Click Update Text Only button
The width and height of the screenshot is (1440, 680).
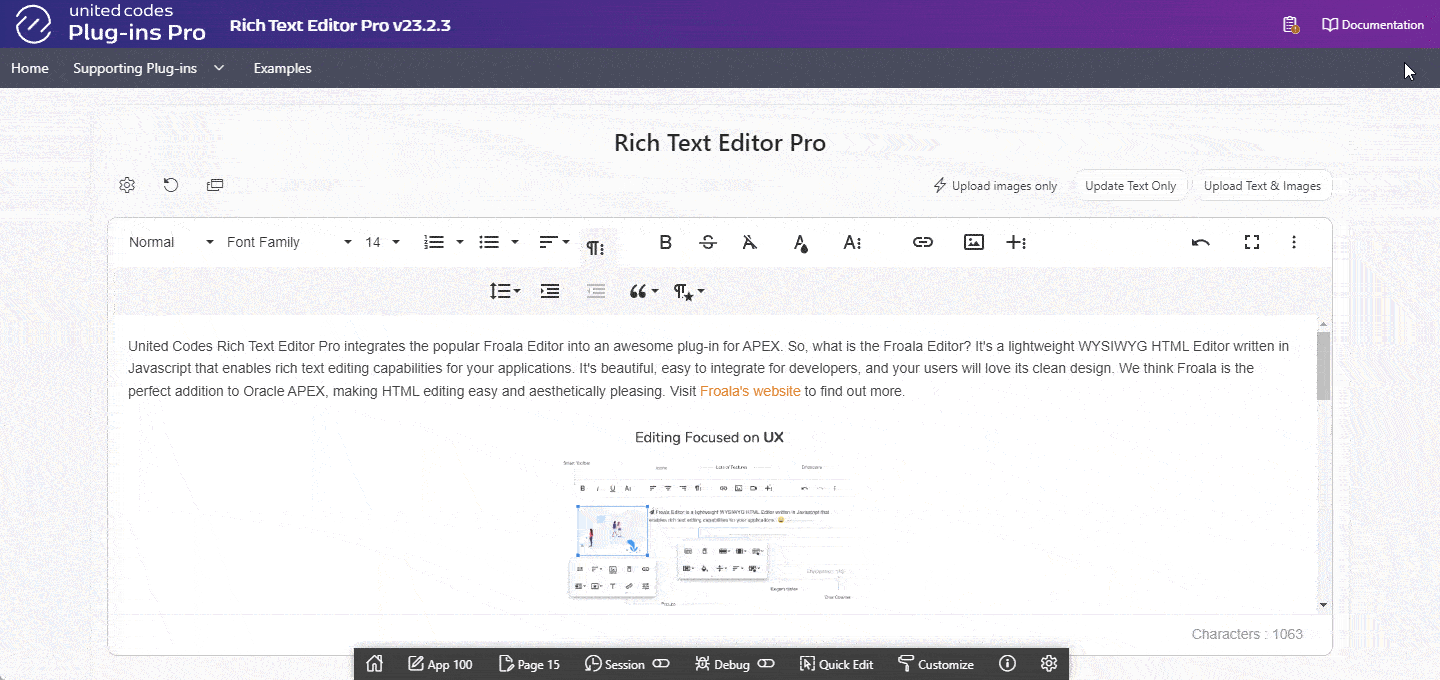1130,186
